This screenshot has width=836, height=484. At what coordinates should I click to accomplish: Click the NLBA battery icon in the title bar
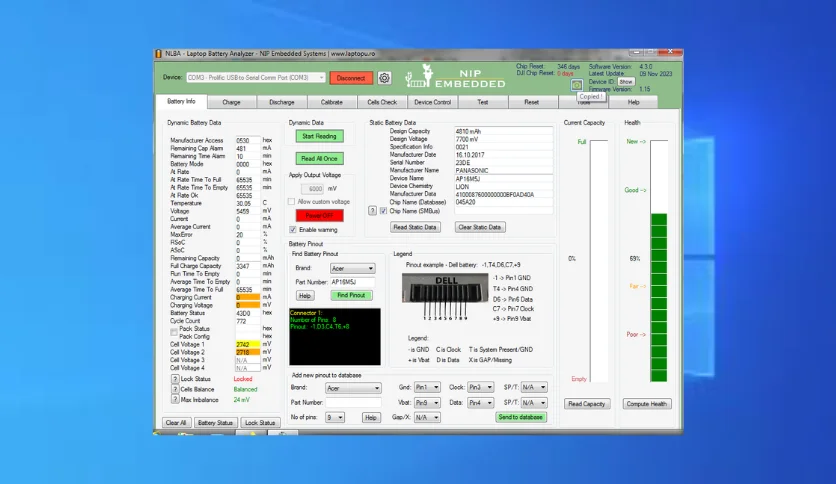pyautogui.click(x=158, y=53)
